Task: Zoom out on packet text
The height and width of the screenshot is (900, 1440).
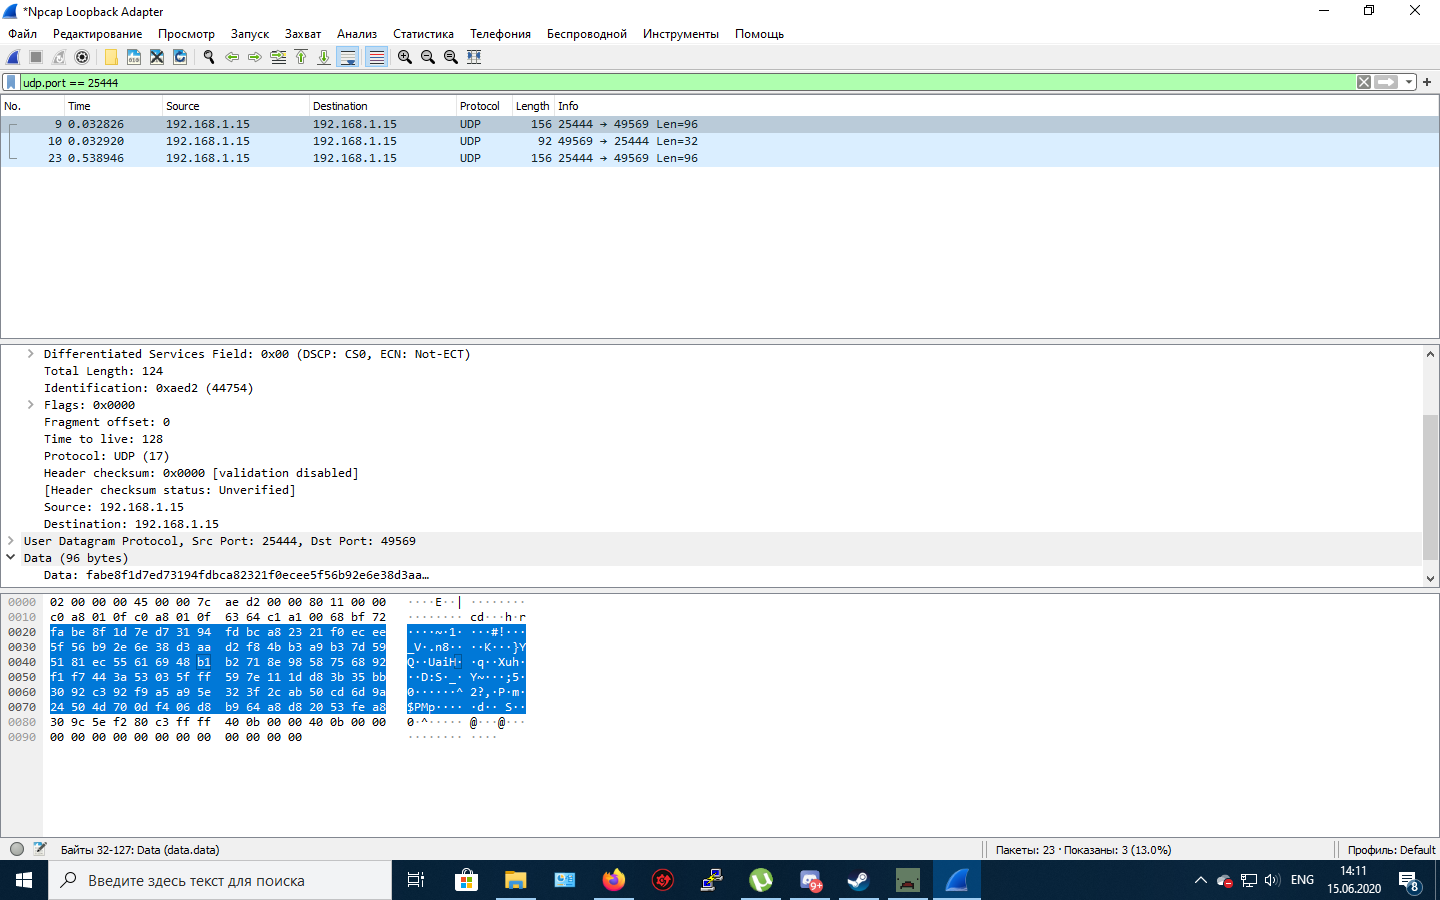Action: pyautogui.click(x=428, y=57)
